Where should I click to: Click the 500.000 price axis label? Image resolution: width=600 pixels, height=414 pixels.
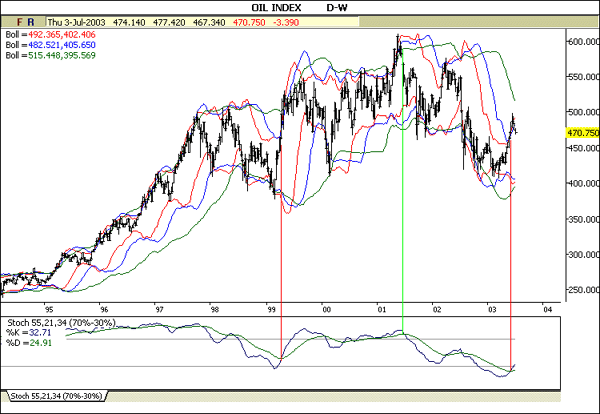(583, 112)
